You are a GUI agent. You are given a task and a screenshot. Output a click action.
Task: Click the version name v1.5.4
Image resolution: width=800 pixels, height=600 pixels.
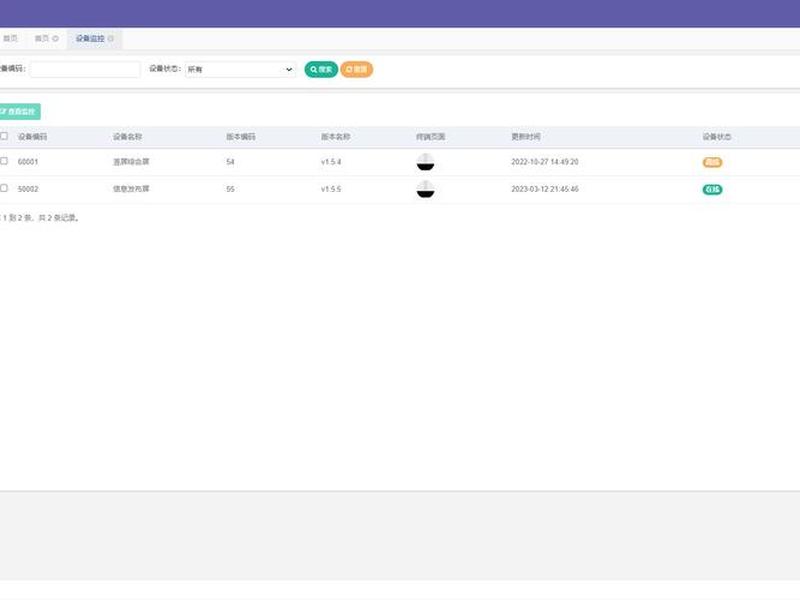pos(331,162)
